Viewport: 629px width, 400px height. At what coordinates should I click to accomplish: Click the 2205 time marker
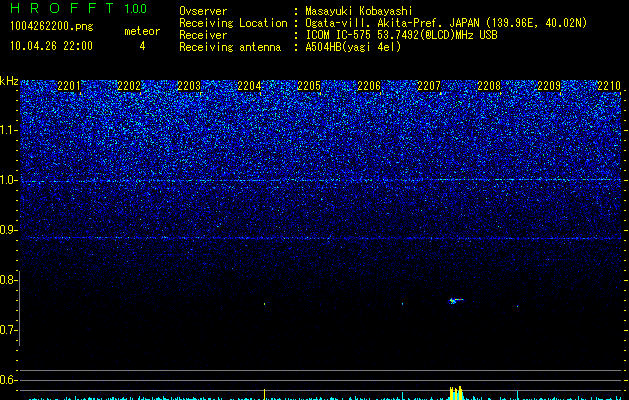coord(309,85)
